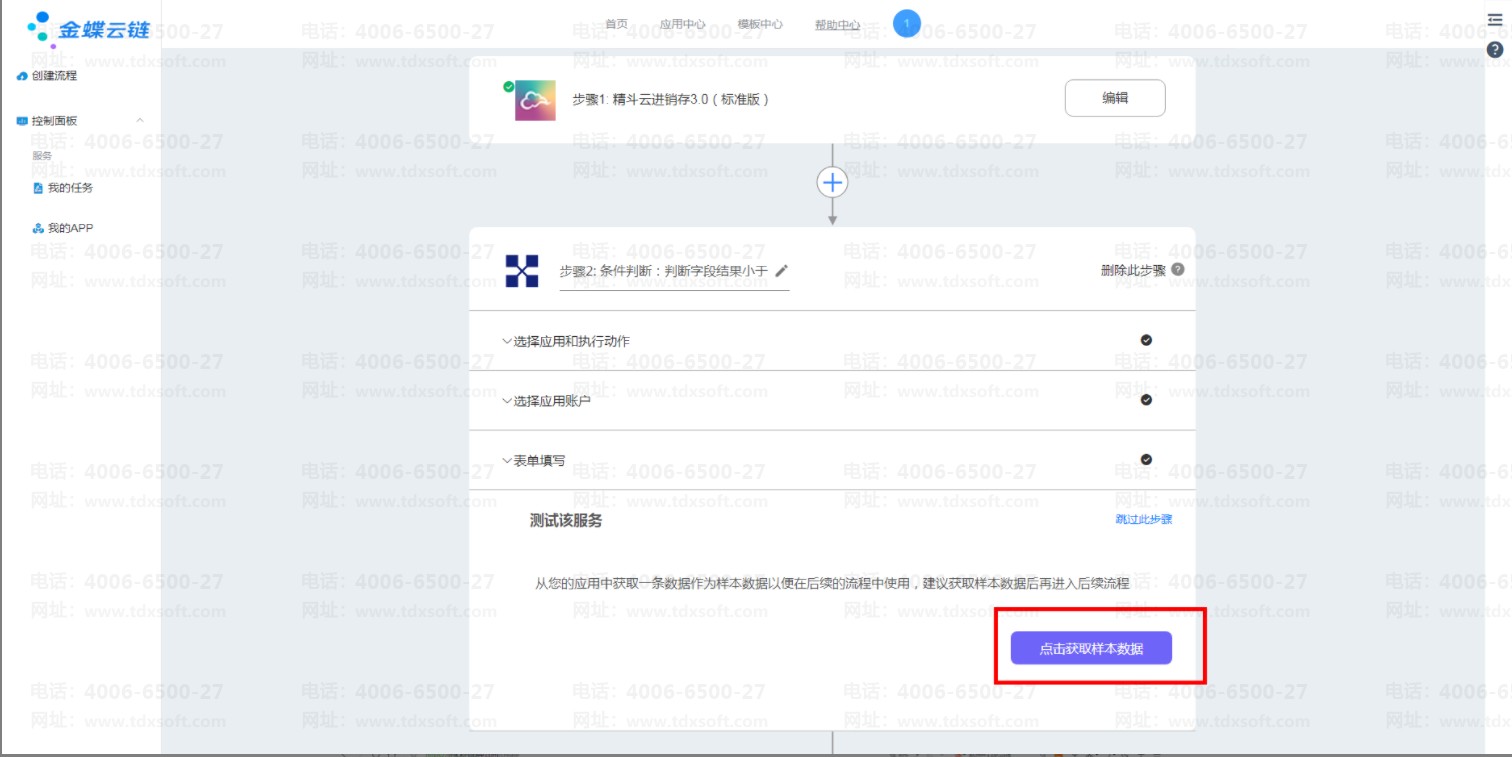Click the pencil icon to rename step 2
Viewport: 1512px width, 757px height.
(782, 270)
